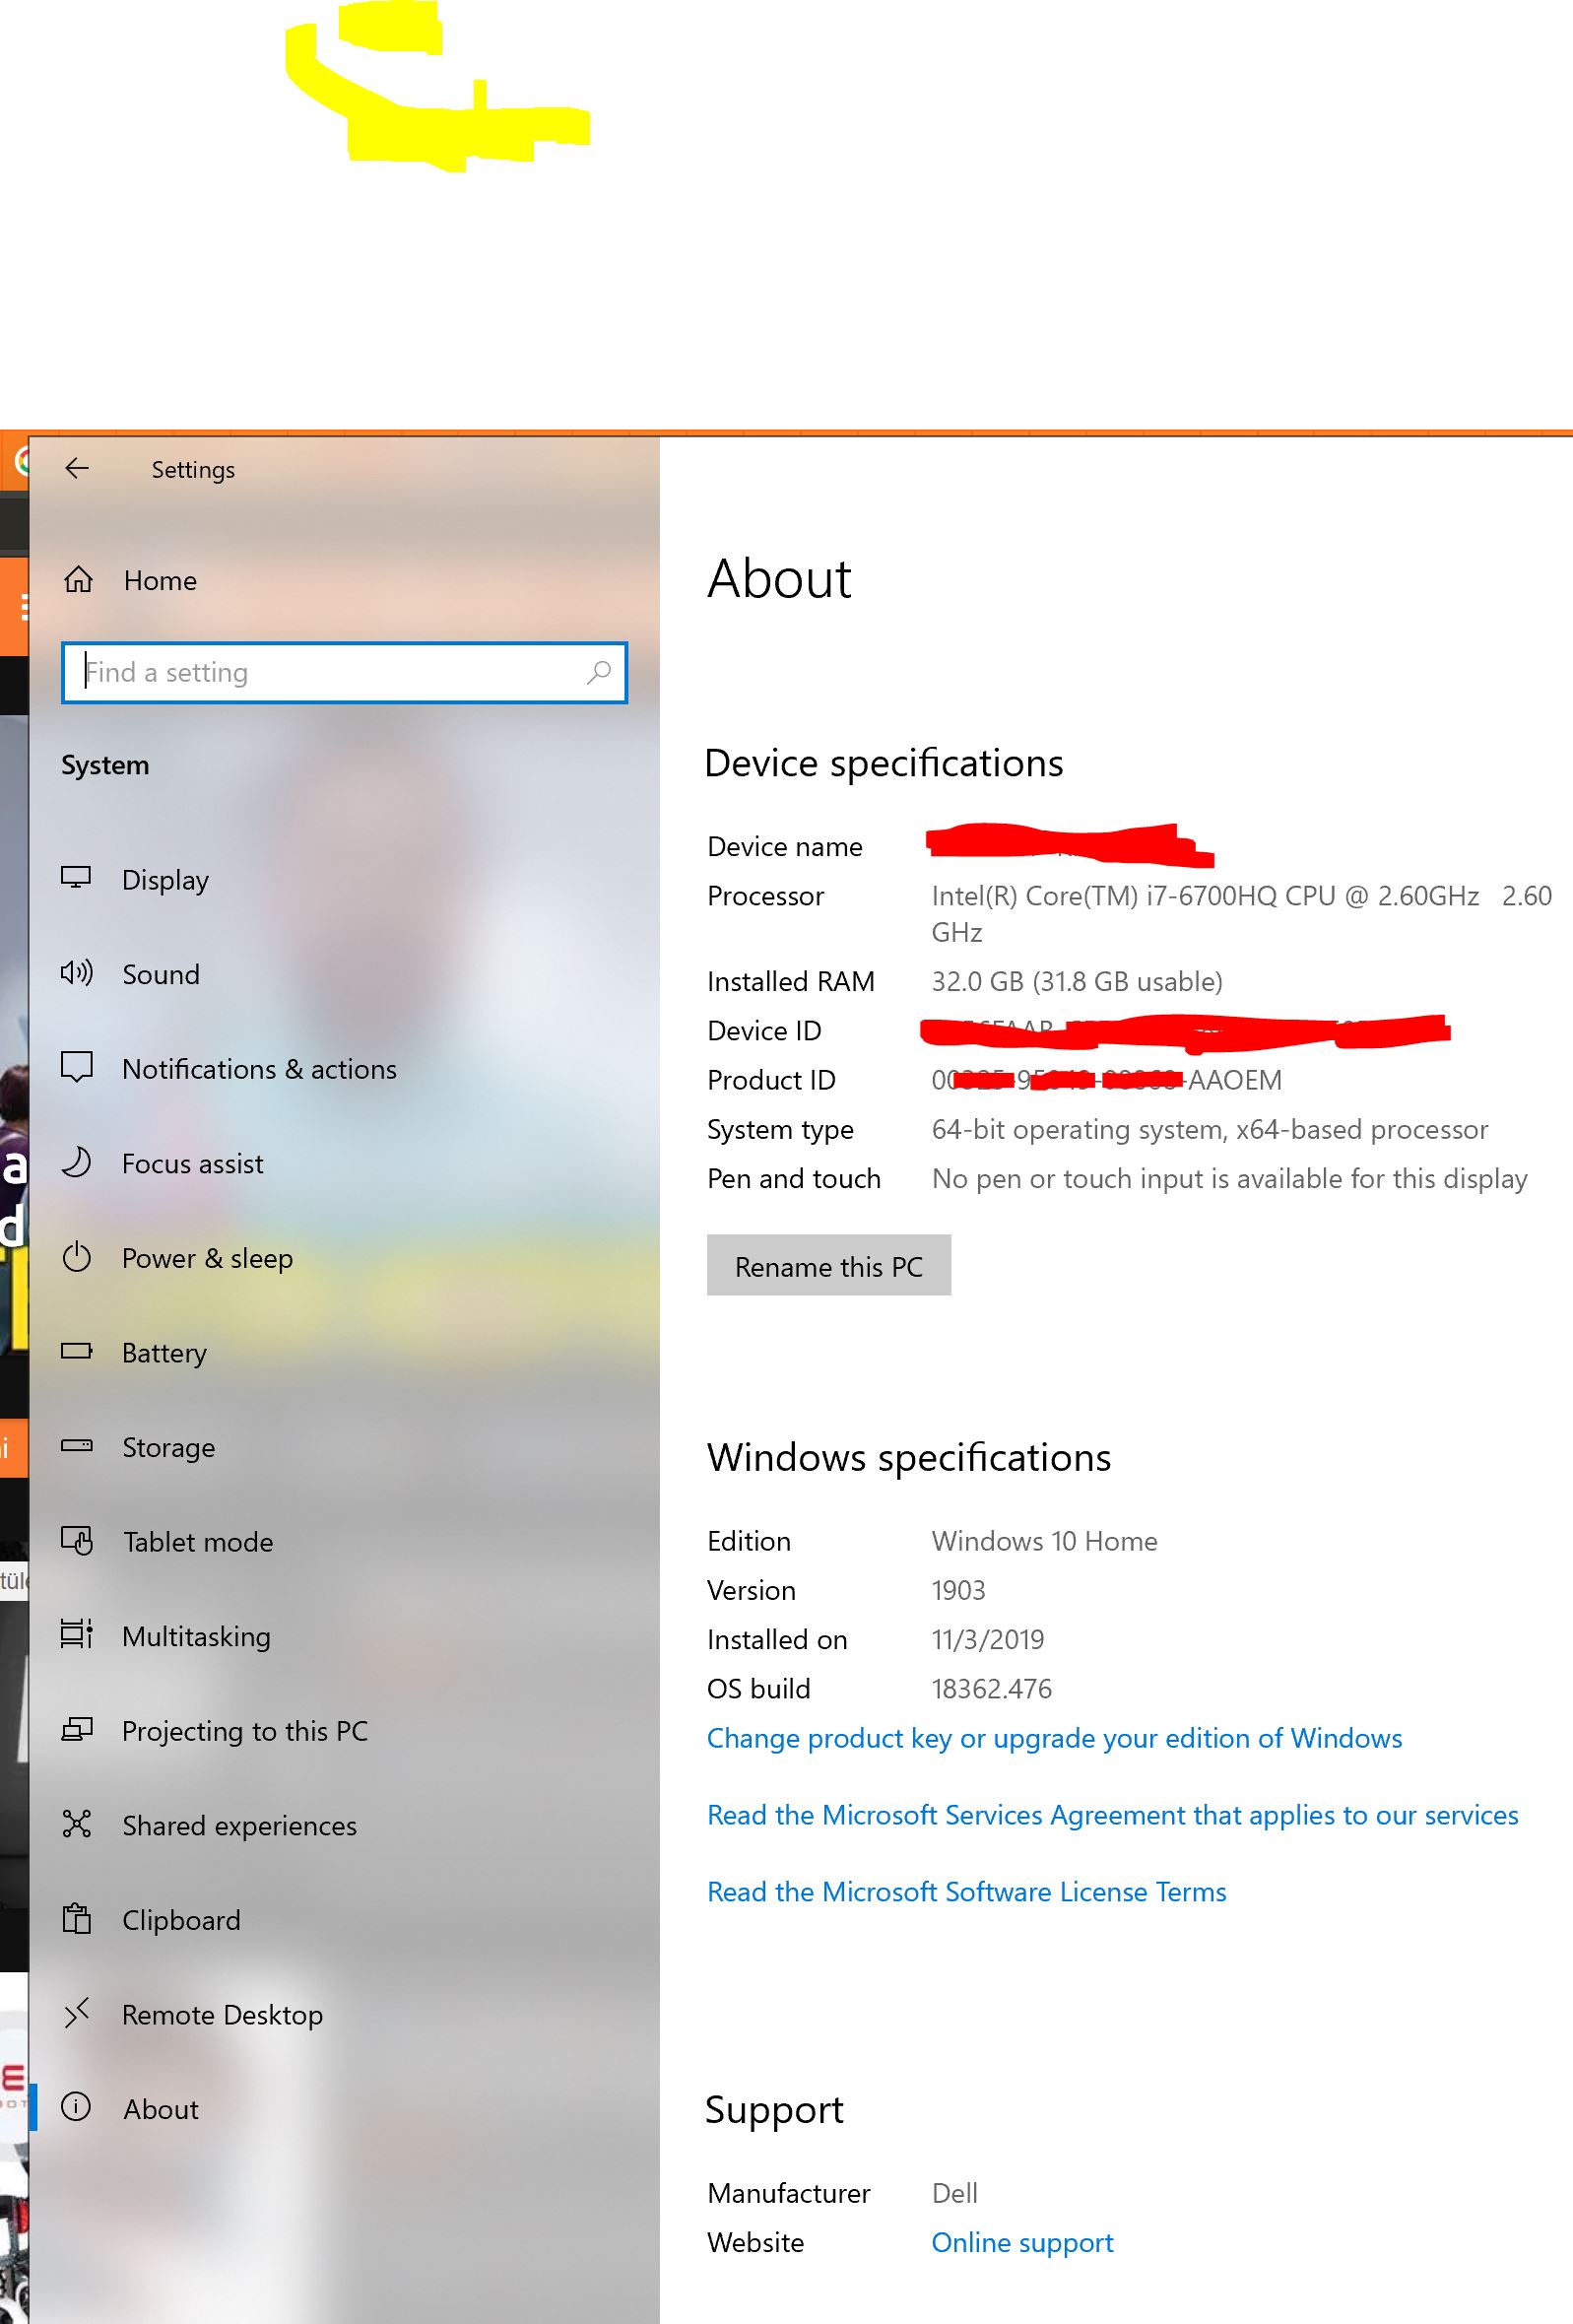Open Dell Online support link

(x=1022, y=2242)
